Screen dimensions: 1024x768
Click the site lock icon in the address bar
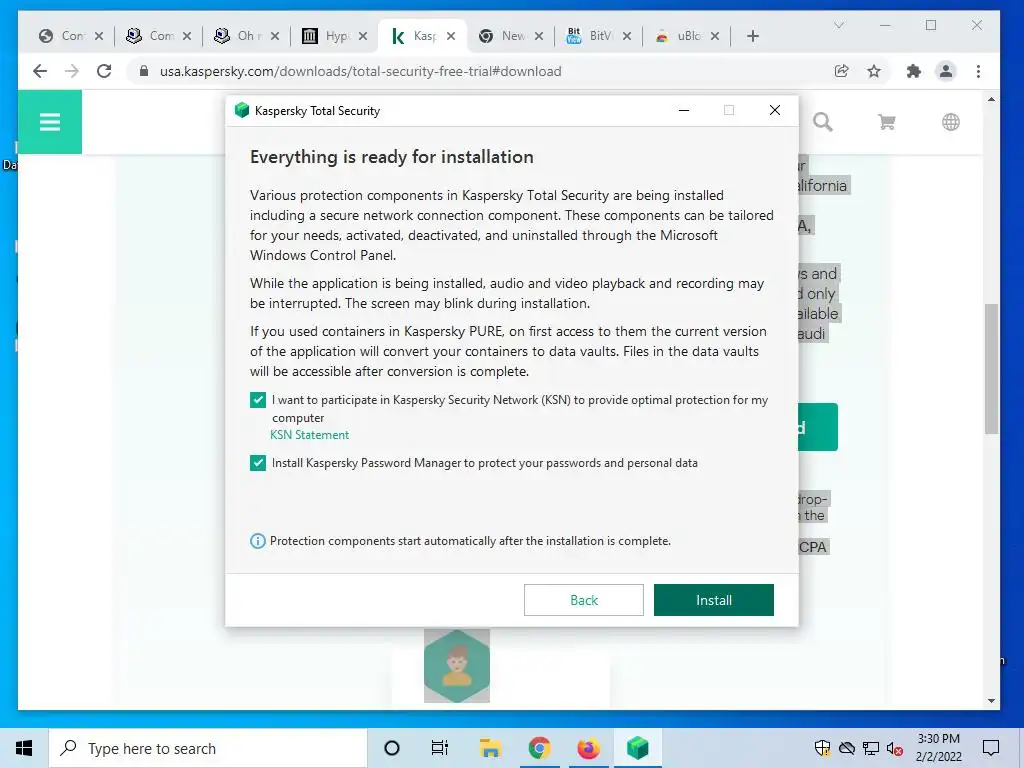(x=144, y=71)
